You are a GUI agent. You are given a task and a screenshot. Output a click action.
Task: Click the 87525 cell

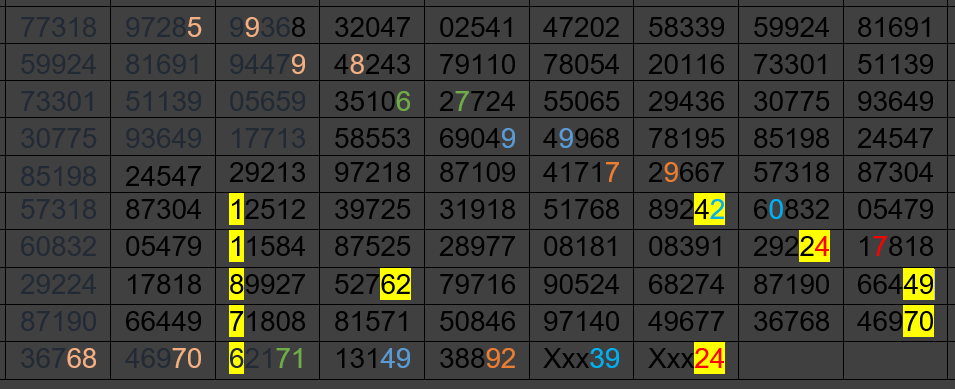[x=372, y=248]
